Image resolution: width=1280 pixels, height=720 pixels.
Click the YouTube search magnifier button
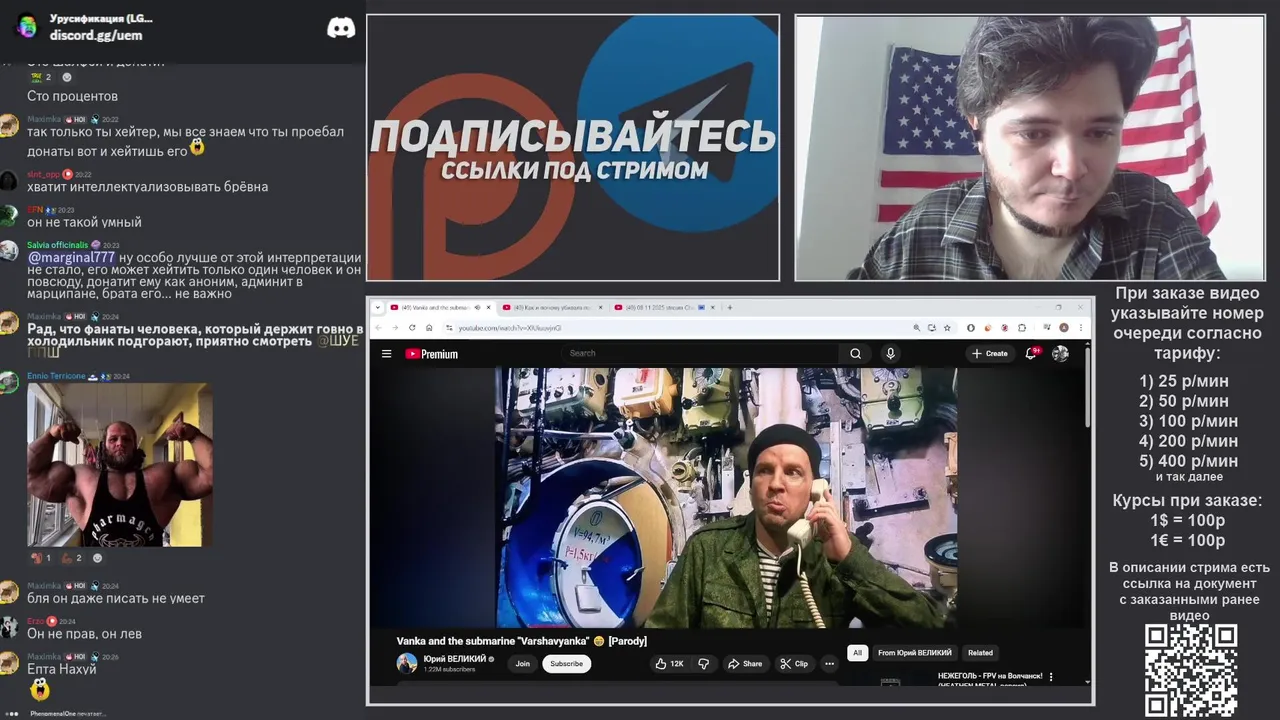pos(855,353)
